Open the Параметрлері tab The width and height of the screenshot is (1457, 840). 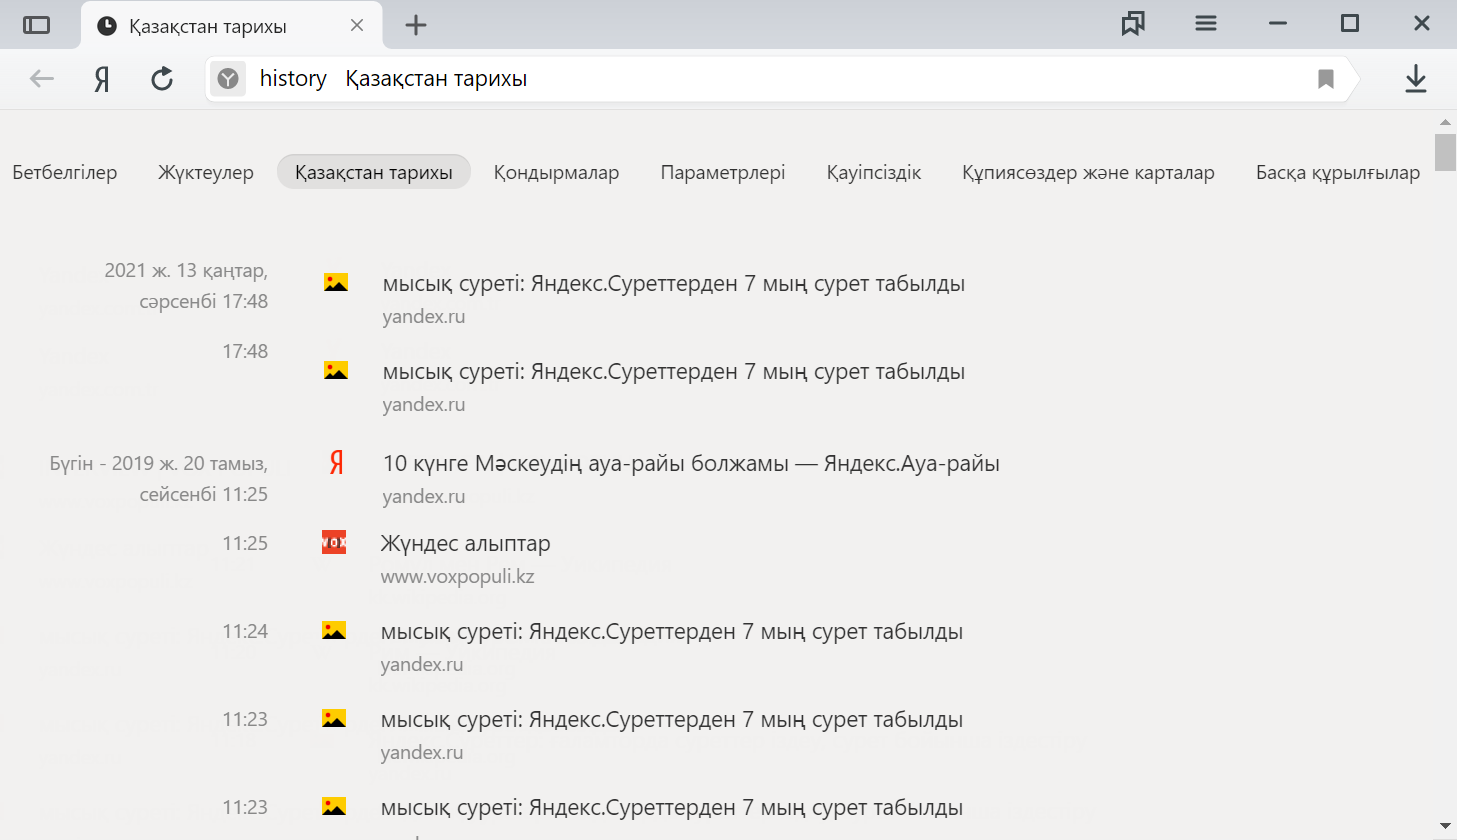[x=723, y=172]
